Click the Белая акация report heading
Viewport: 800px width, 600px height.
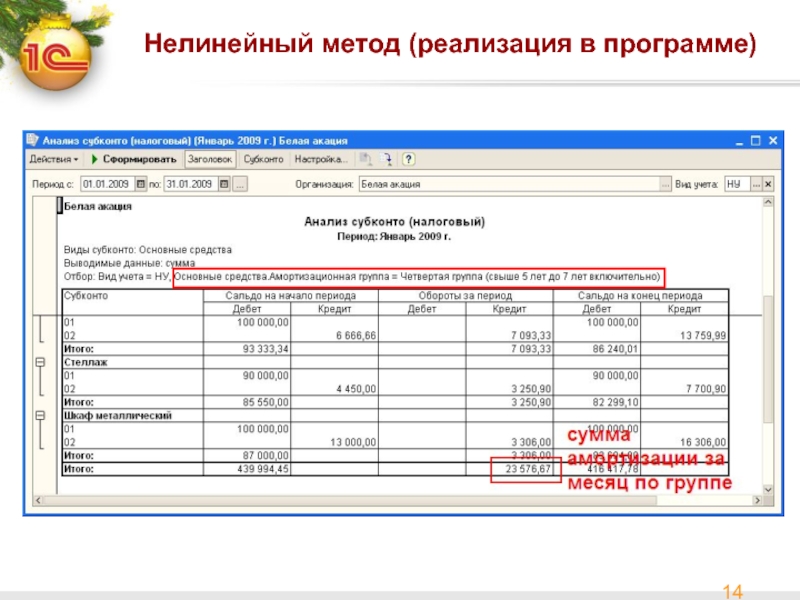[x=98, y=206]
